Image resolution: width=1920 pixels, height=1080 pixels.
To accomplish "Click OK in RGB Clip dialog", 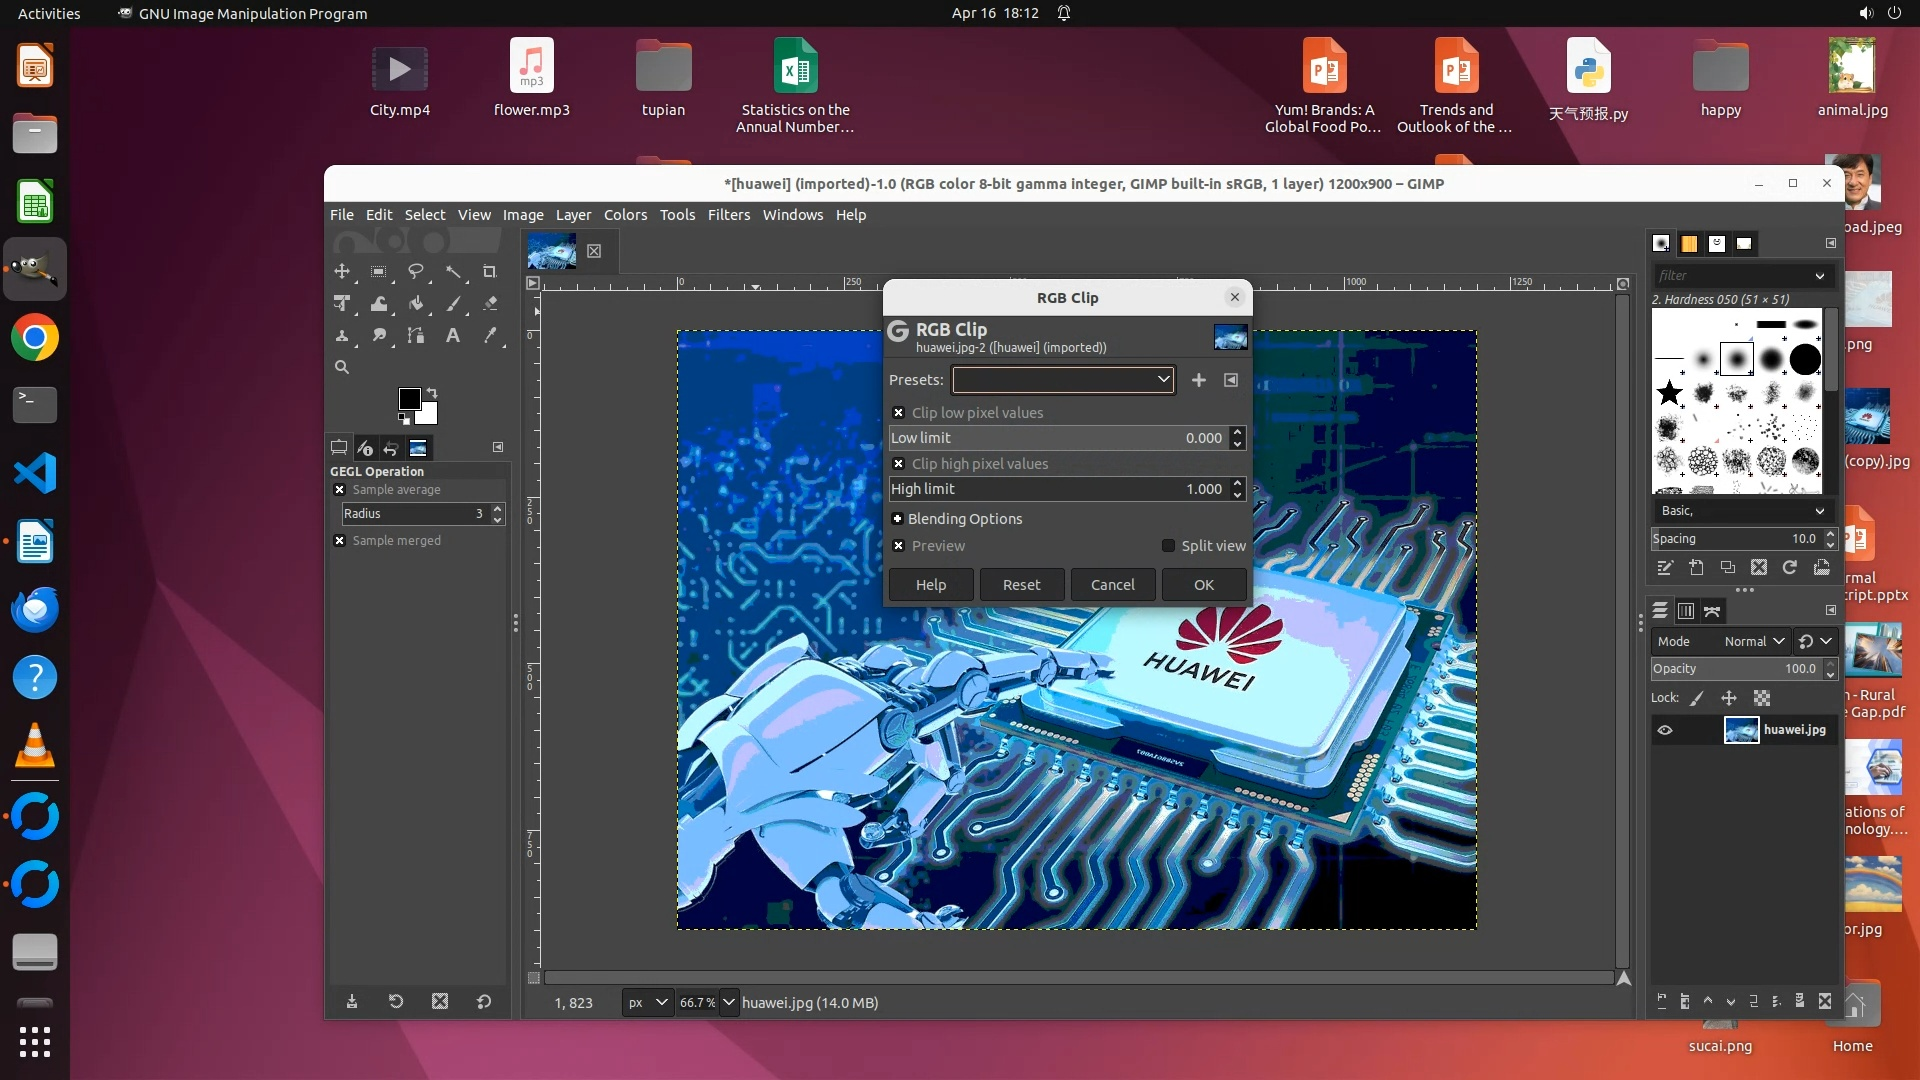I will [1203, 585].
